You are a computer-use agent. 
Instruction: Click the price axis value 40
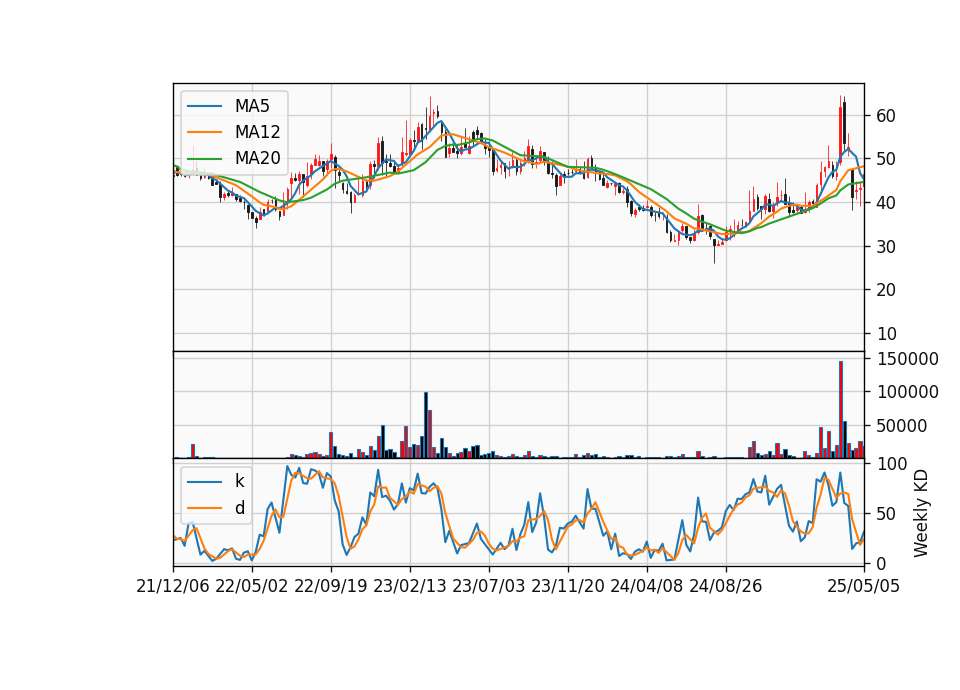click(x=886, y=203)
